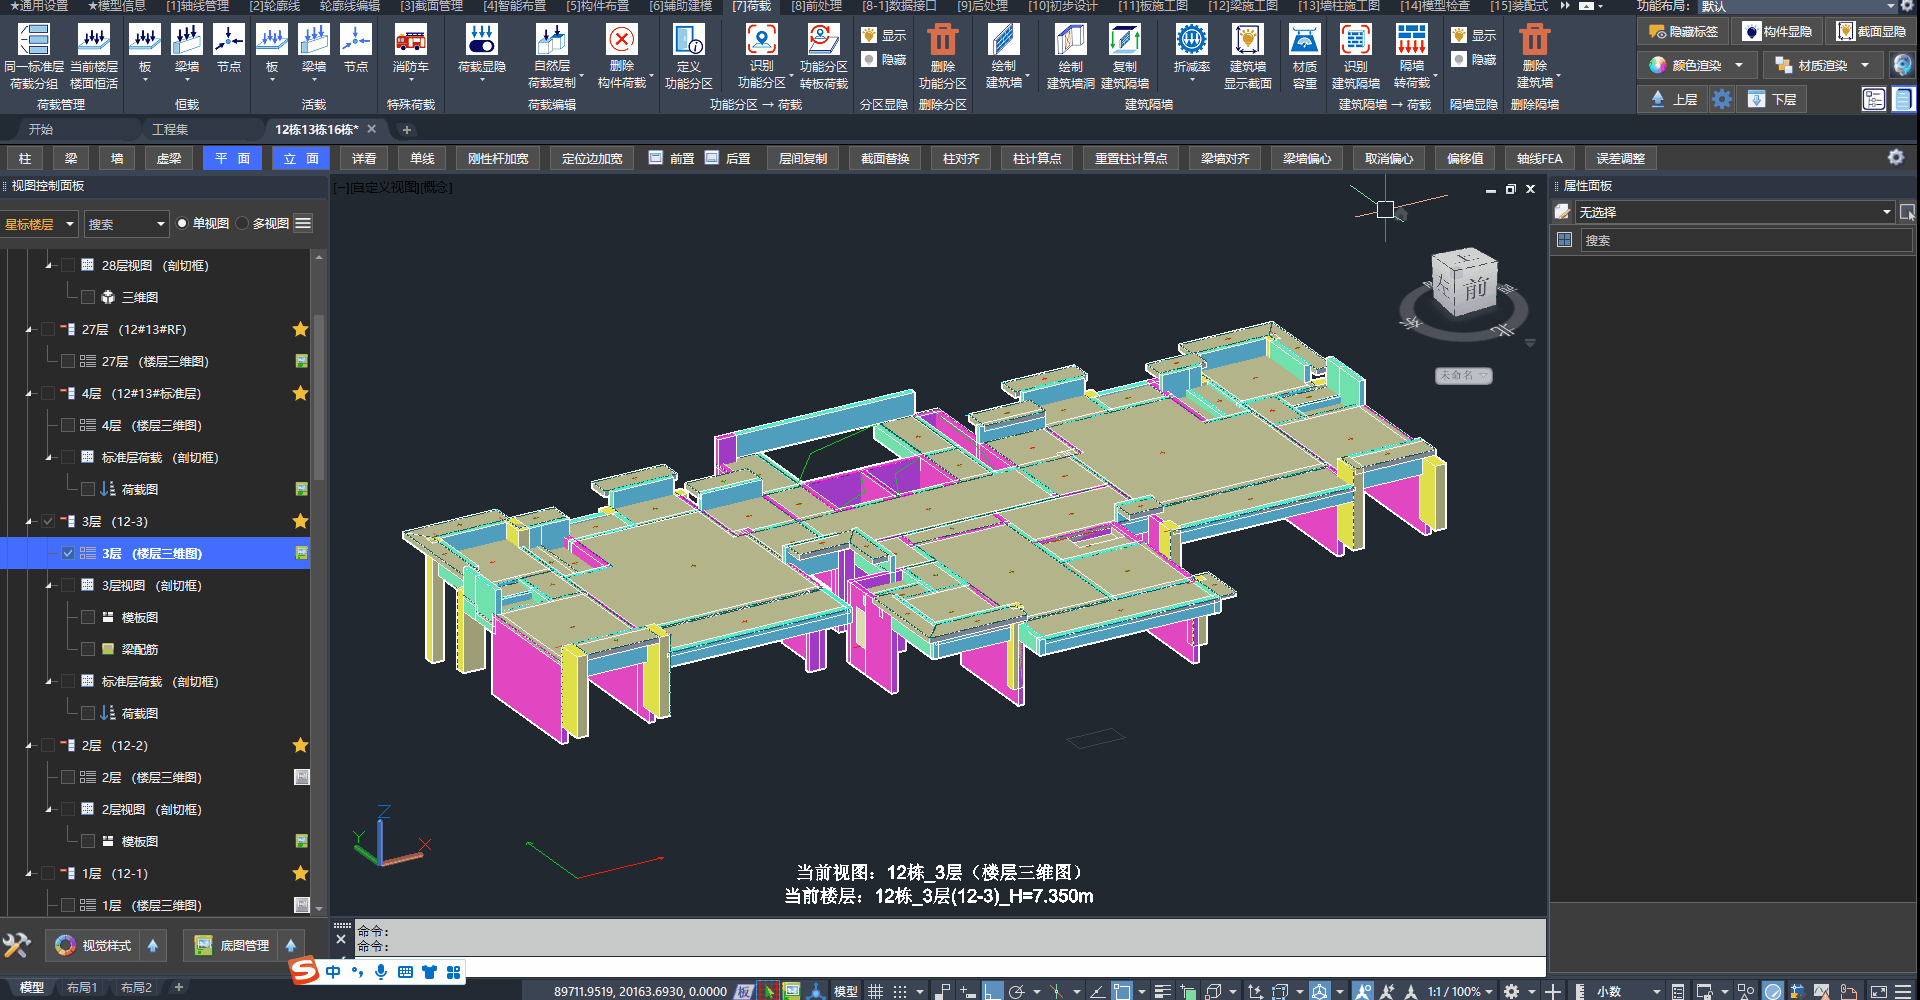Open the 颜色渲染 color rendering option
Screen dimensions: 1920x1000
[x=1697, y=66]
